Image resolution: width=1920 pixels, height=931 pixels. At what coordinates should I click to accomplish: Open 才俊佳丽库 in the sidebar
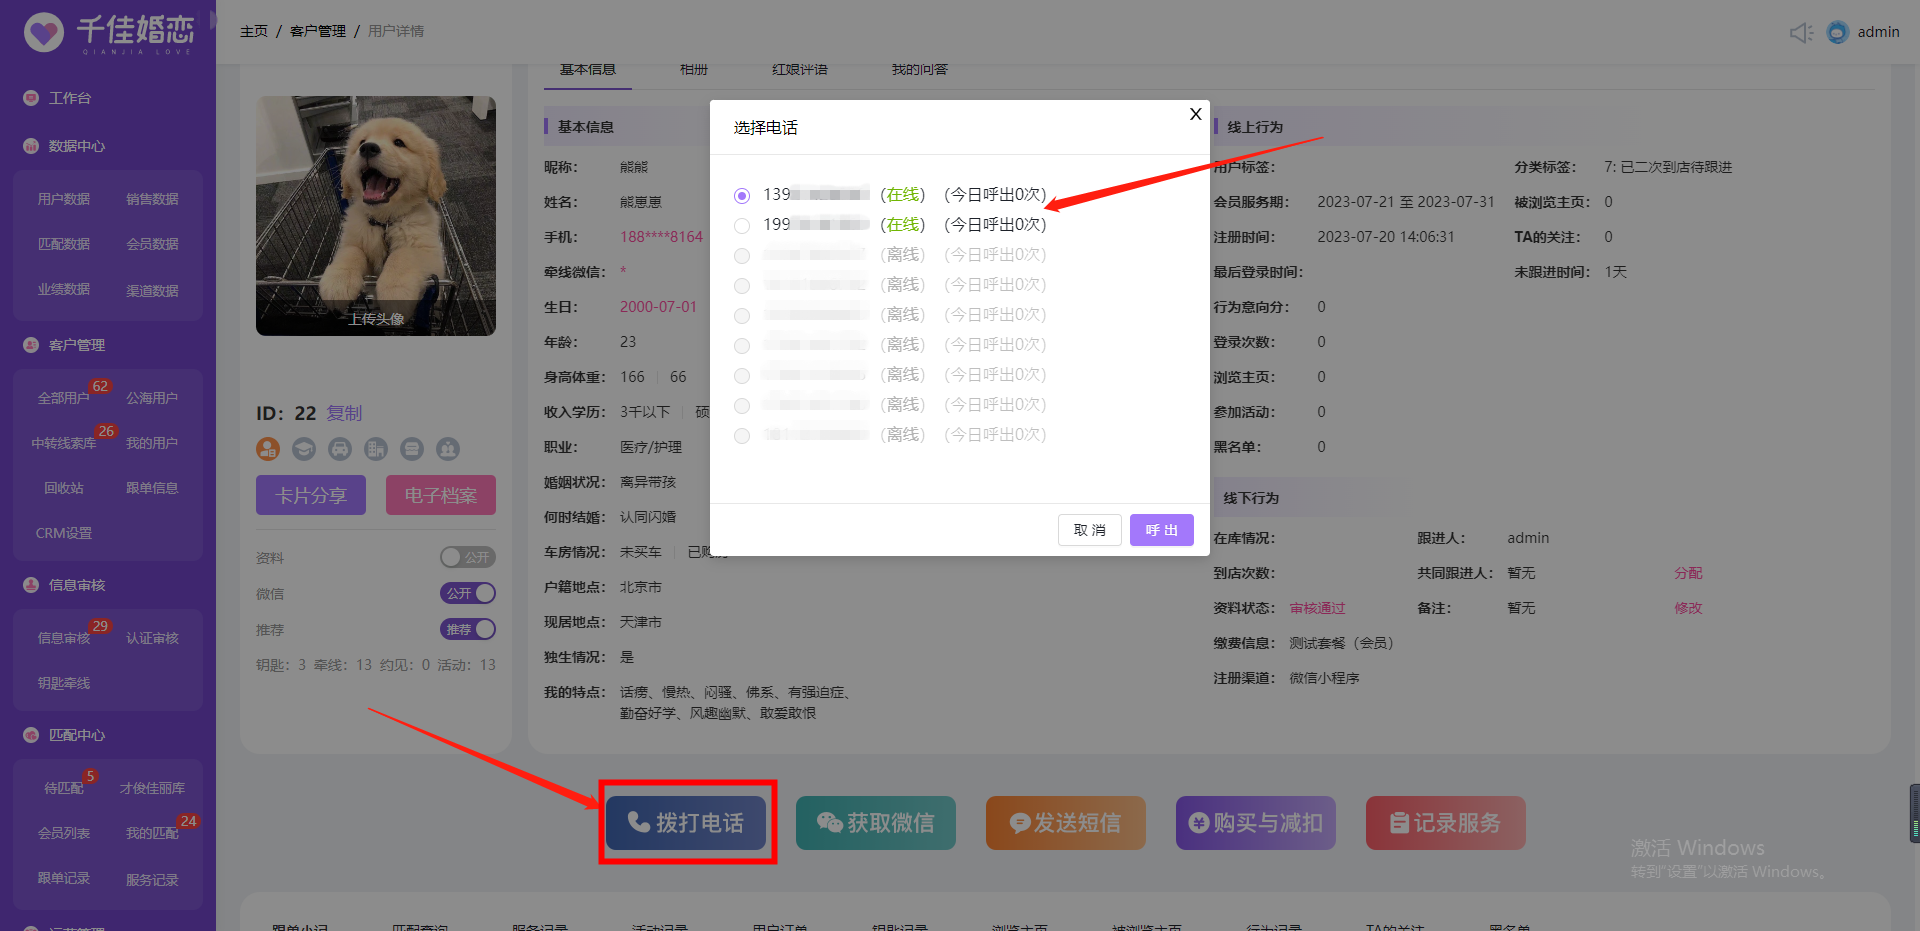tap(152, 788)
